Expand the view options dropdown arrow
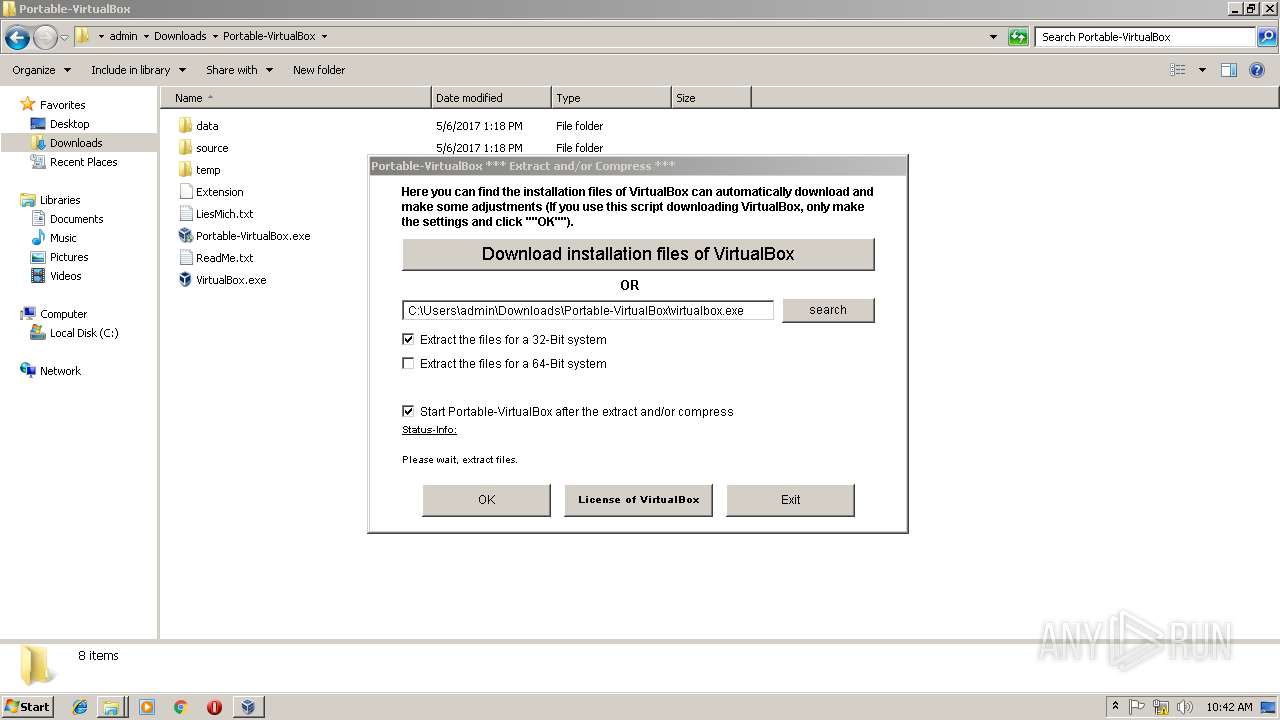Screen dimensions: 1280x720 tap(1202, 70)
